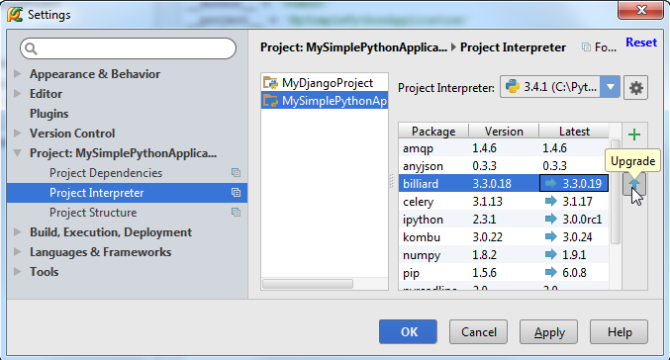Click the horizontal scrollbar under project list
This screenshot has width=670, height=360.
pos(308,284)
